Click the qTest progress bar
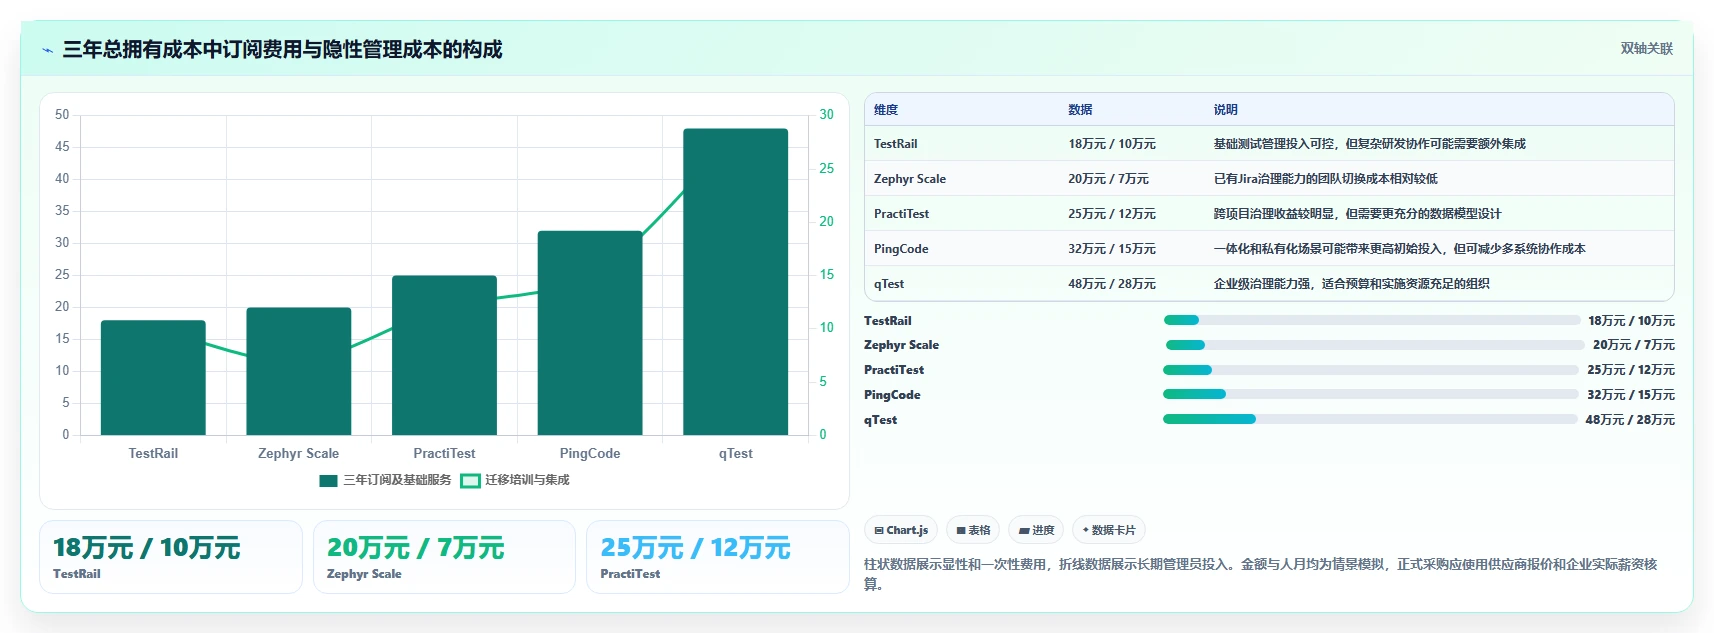1714x633 pixels. pos(1370,419)
